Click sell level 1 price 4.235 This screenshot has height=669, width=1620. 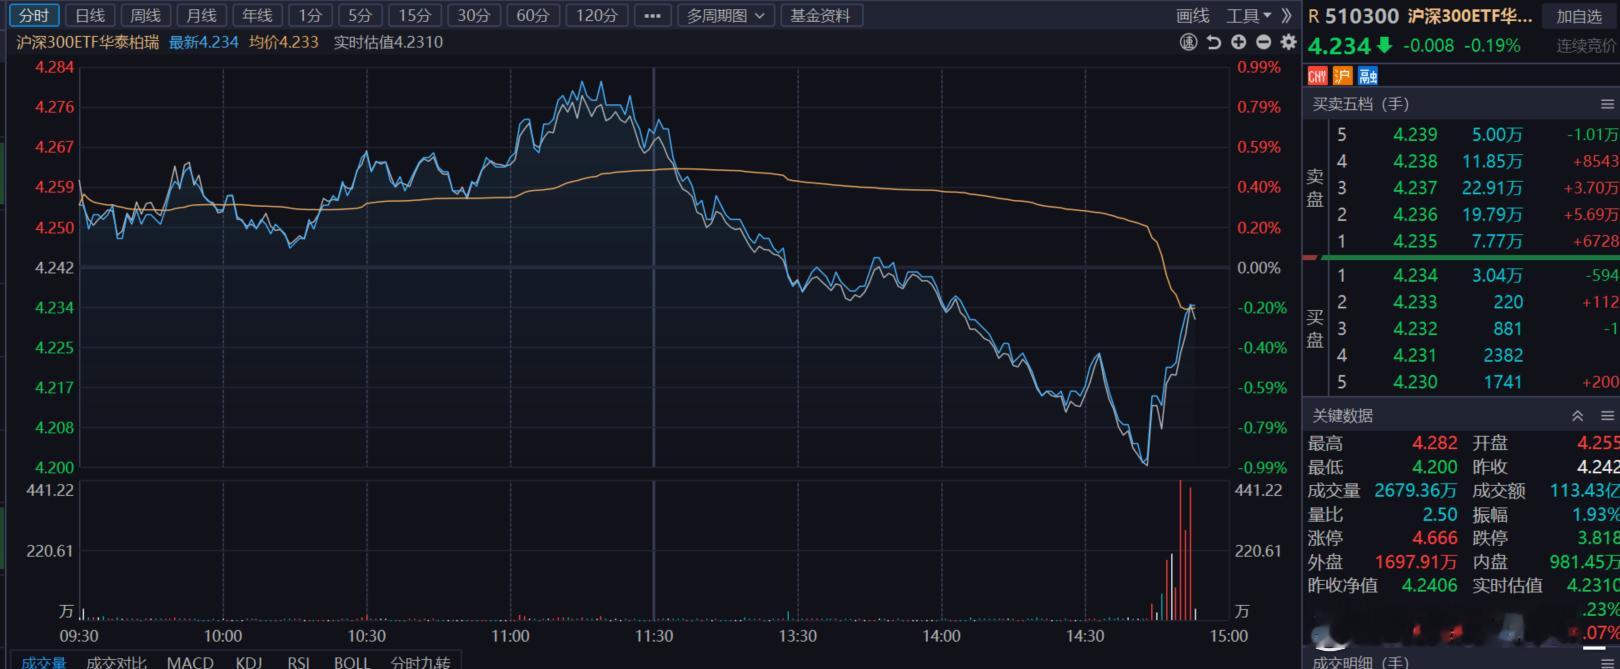click(x=1415, y=241)
